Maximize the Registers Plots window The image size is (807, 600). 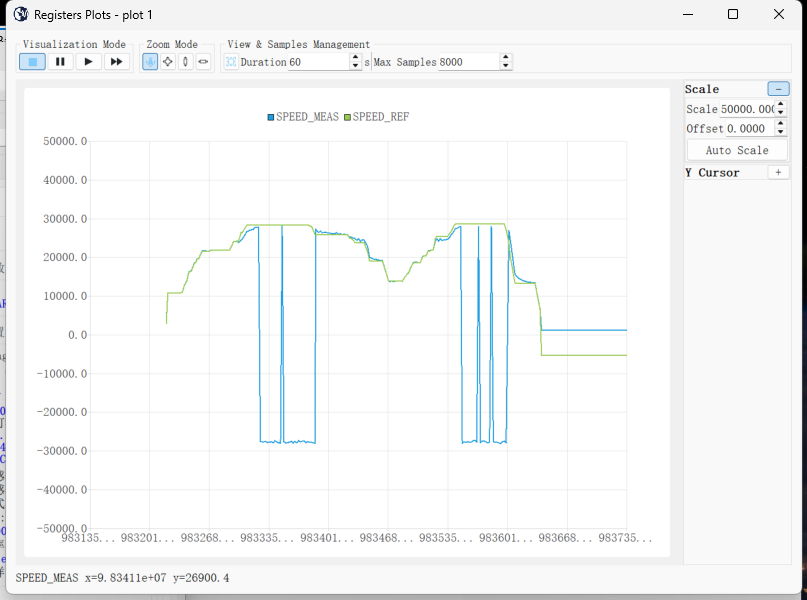[733, 14]
